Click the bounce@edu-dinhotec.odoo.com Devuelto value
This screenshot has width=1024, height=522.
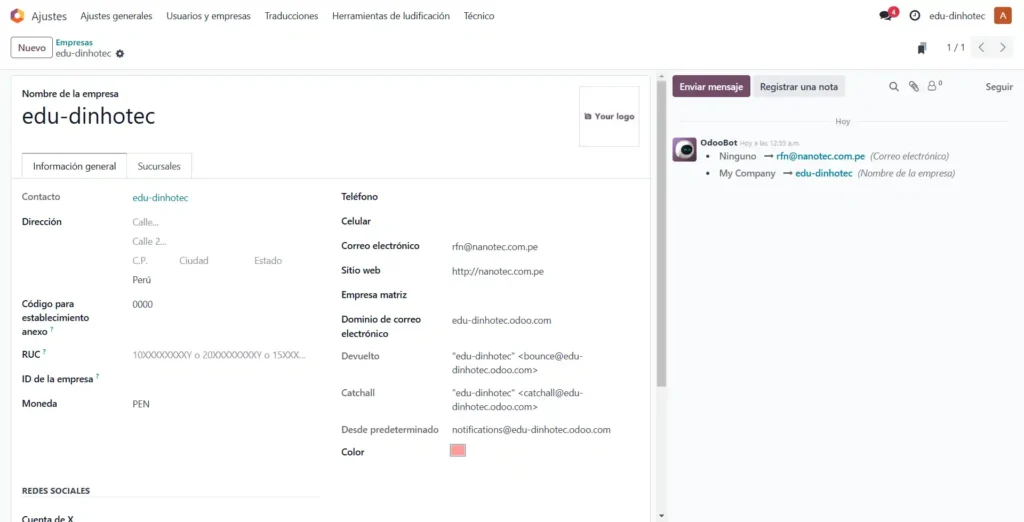pos(517,363)
